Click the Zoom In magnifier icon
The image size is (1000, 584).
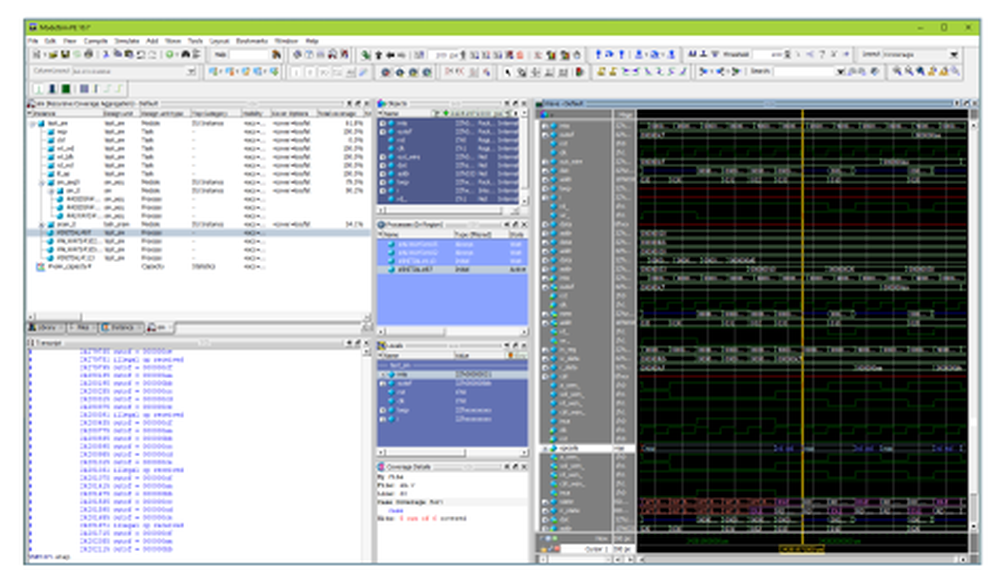(x=897, y=71)
